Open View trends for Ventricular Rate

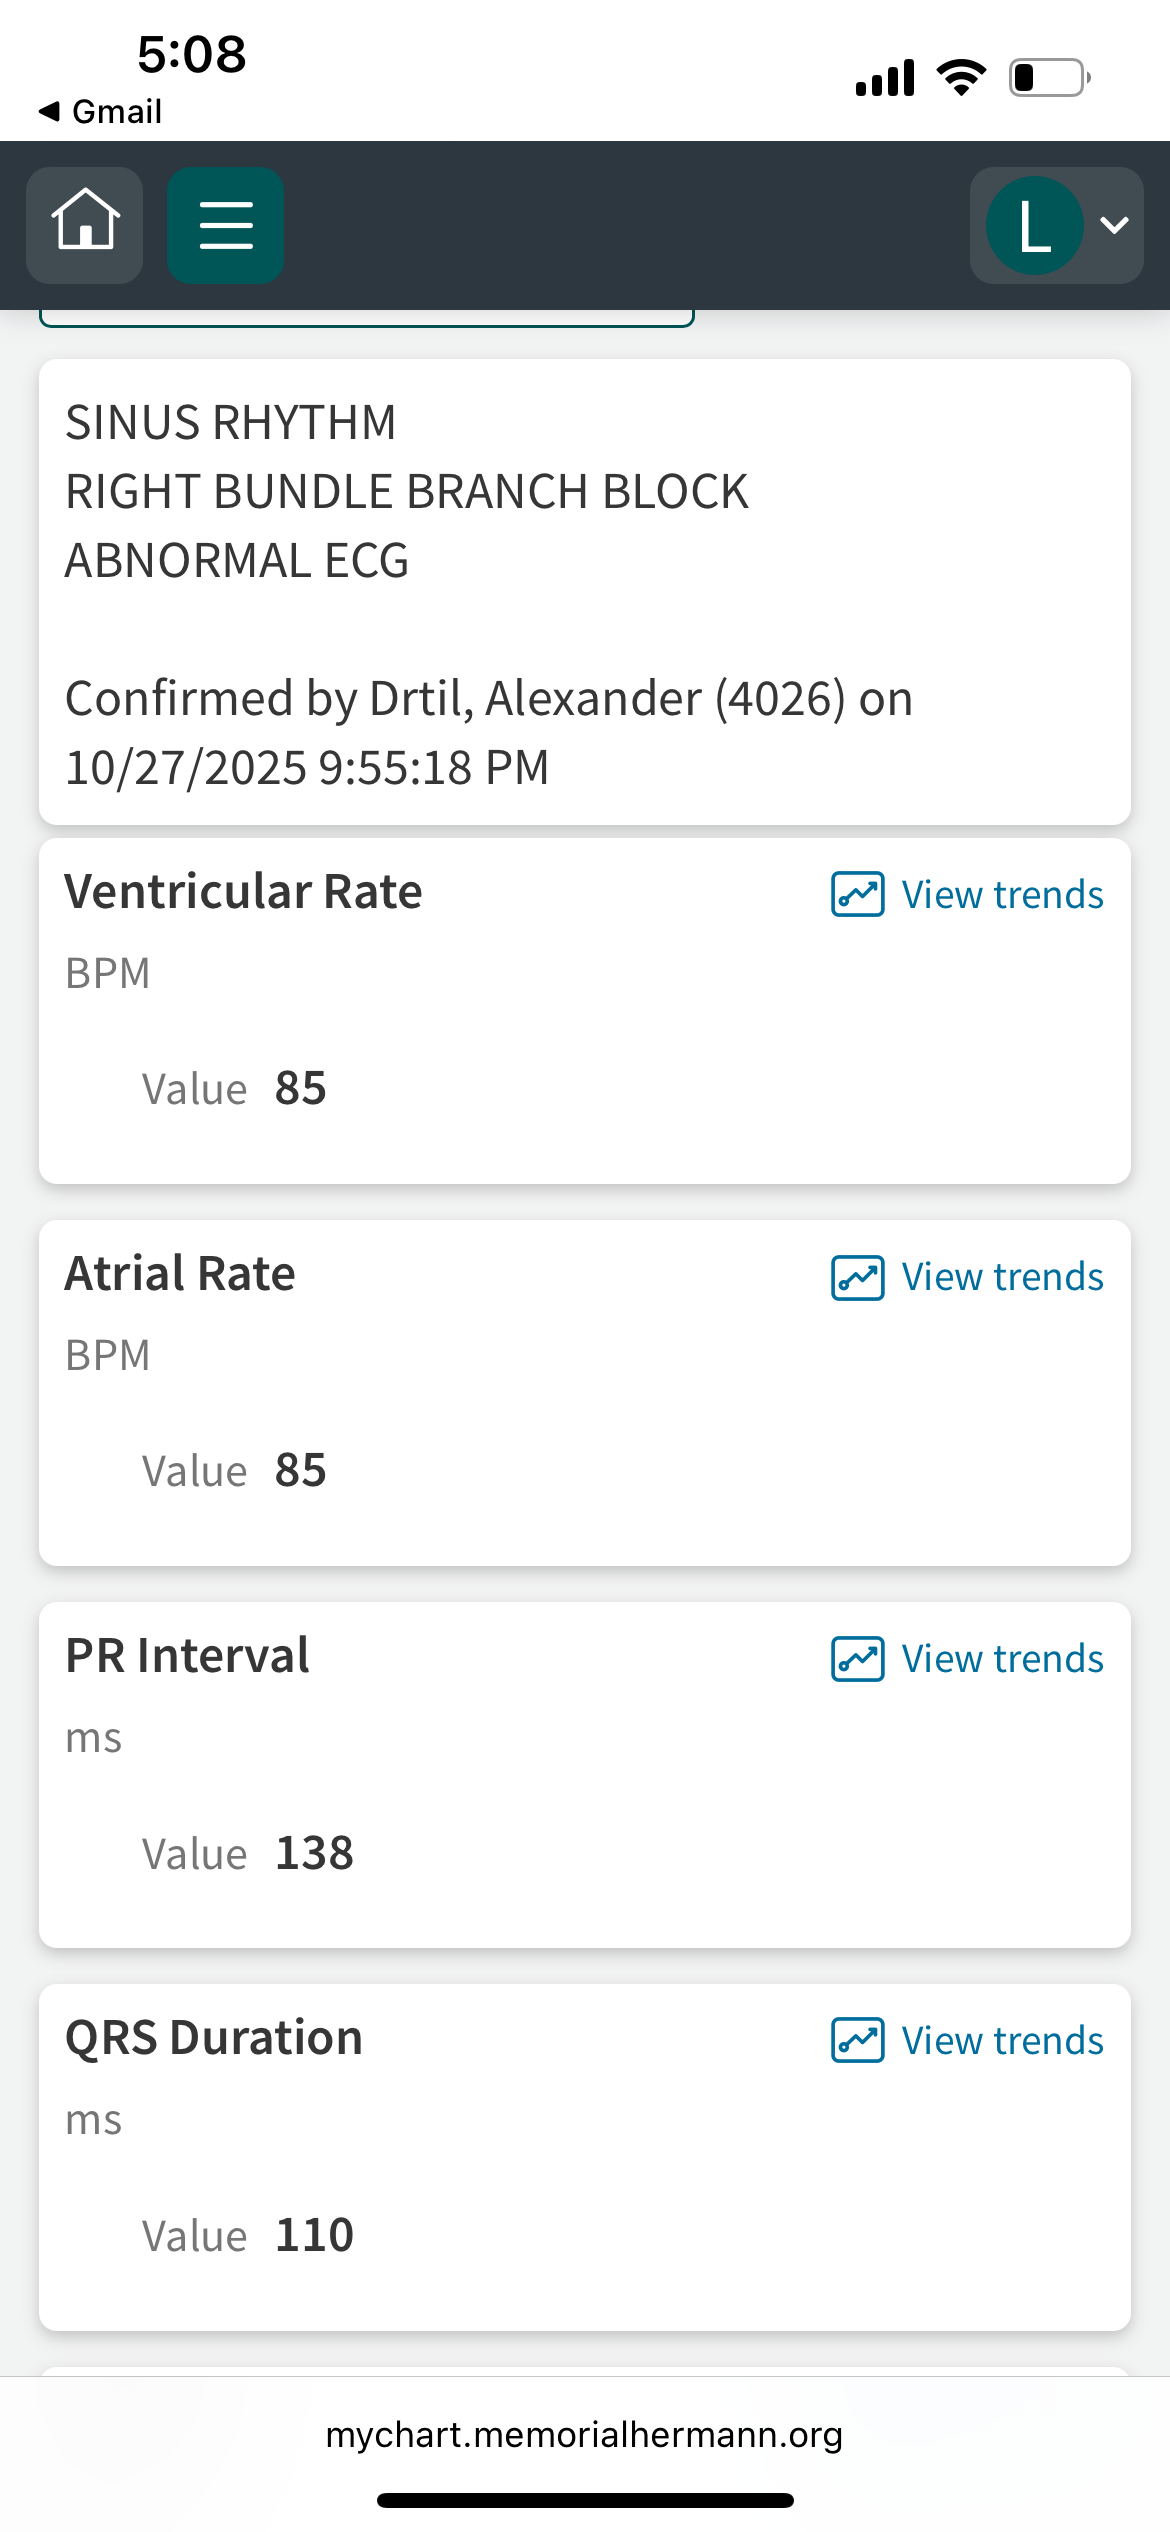click(x=1002, y=894)
